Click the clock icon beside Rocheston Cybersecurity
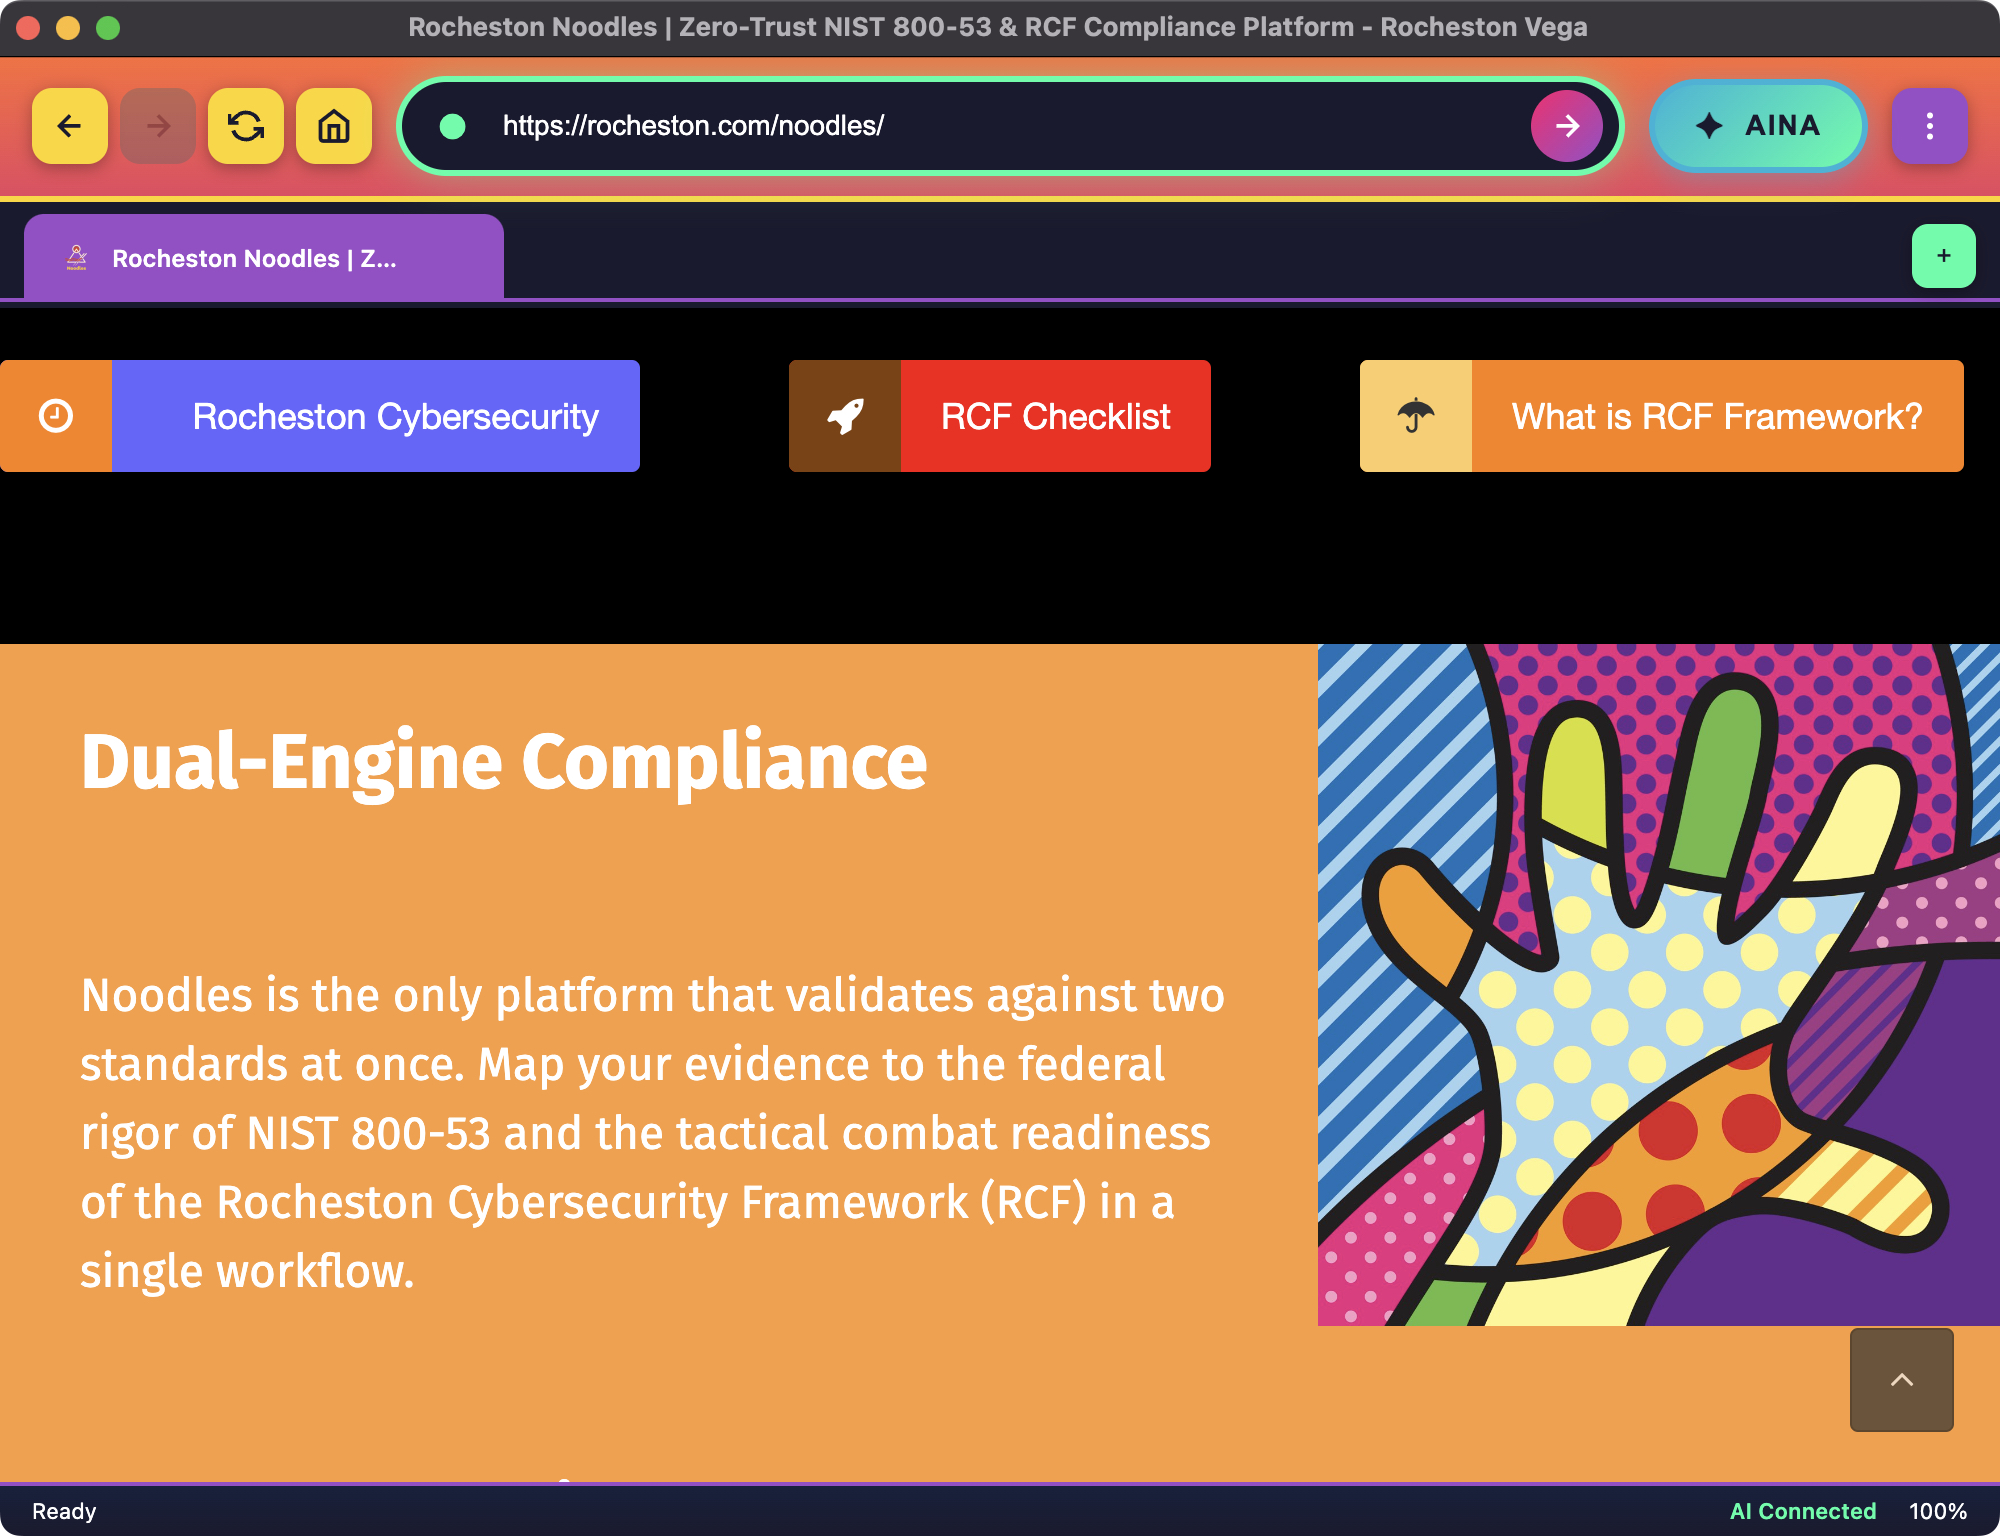The image size is (2000, 1536). click(56, 416)
